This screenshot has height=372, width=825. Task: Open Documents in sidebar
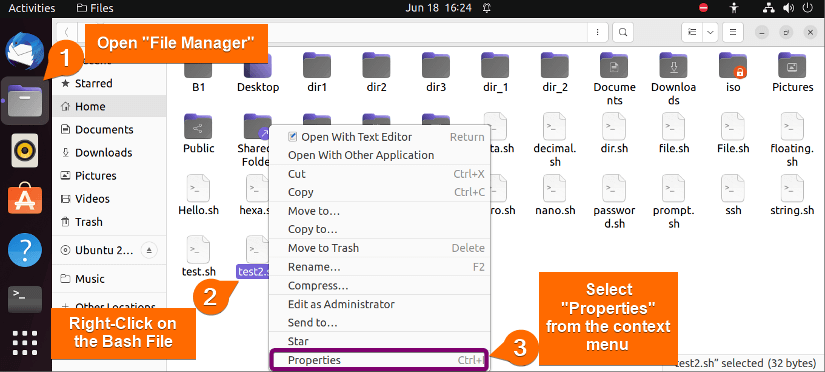pyautogui.click(x=109, y=129)
